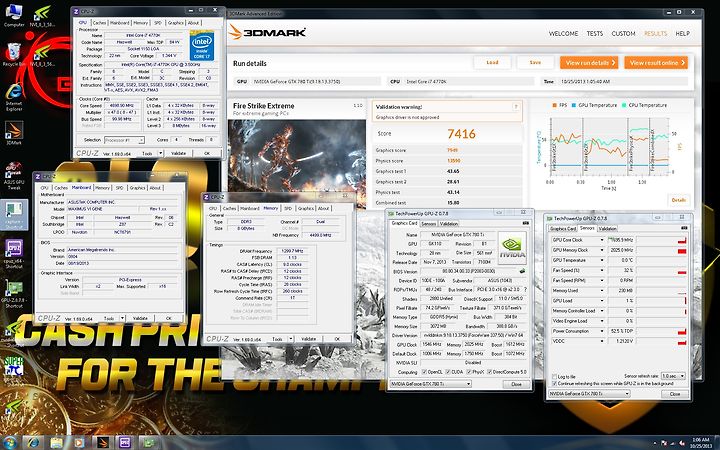Open the Graphics tab in the CPU-Z Memory window
Screen dimensions: 720x450
306,208
